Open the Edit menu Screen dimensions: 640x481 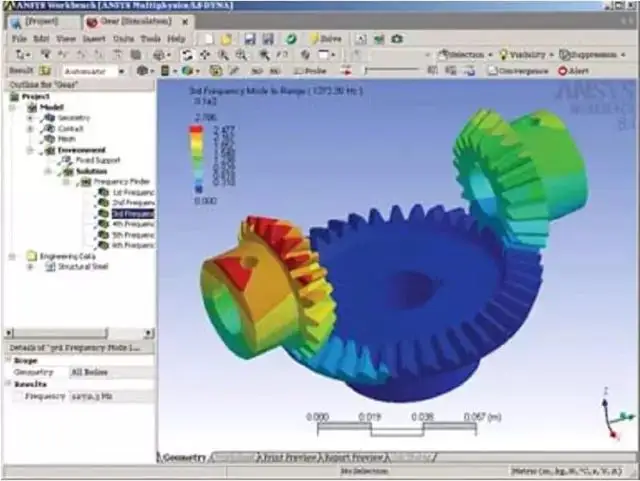(41, 39)
